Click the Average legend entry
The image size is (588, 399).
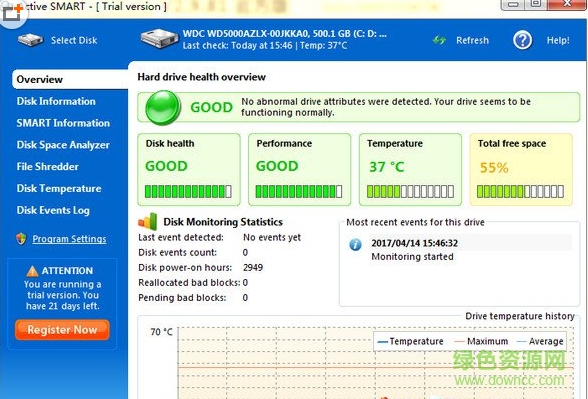[540, 341]
